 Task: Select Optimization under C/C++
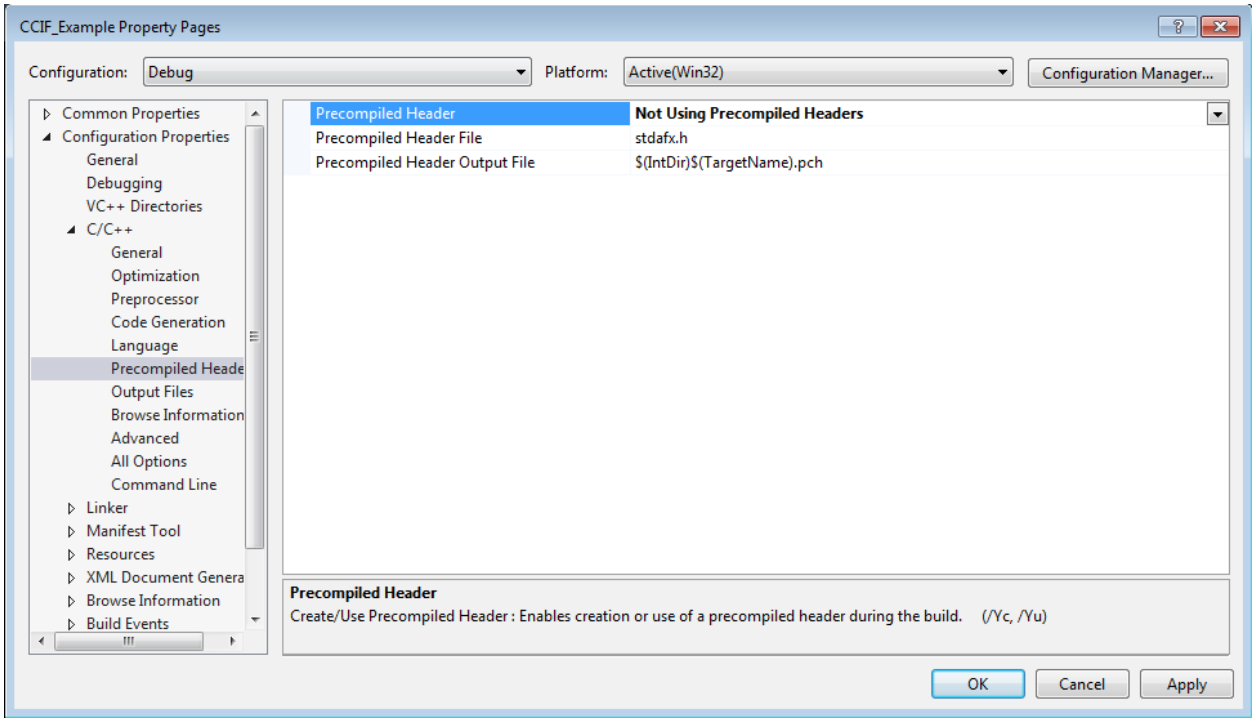(155, 276)
